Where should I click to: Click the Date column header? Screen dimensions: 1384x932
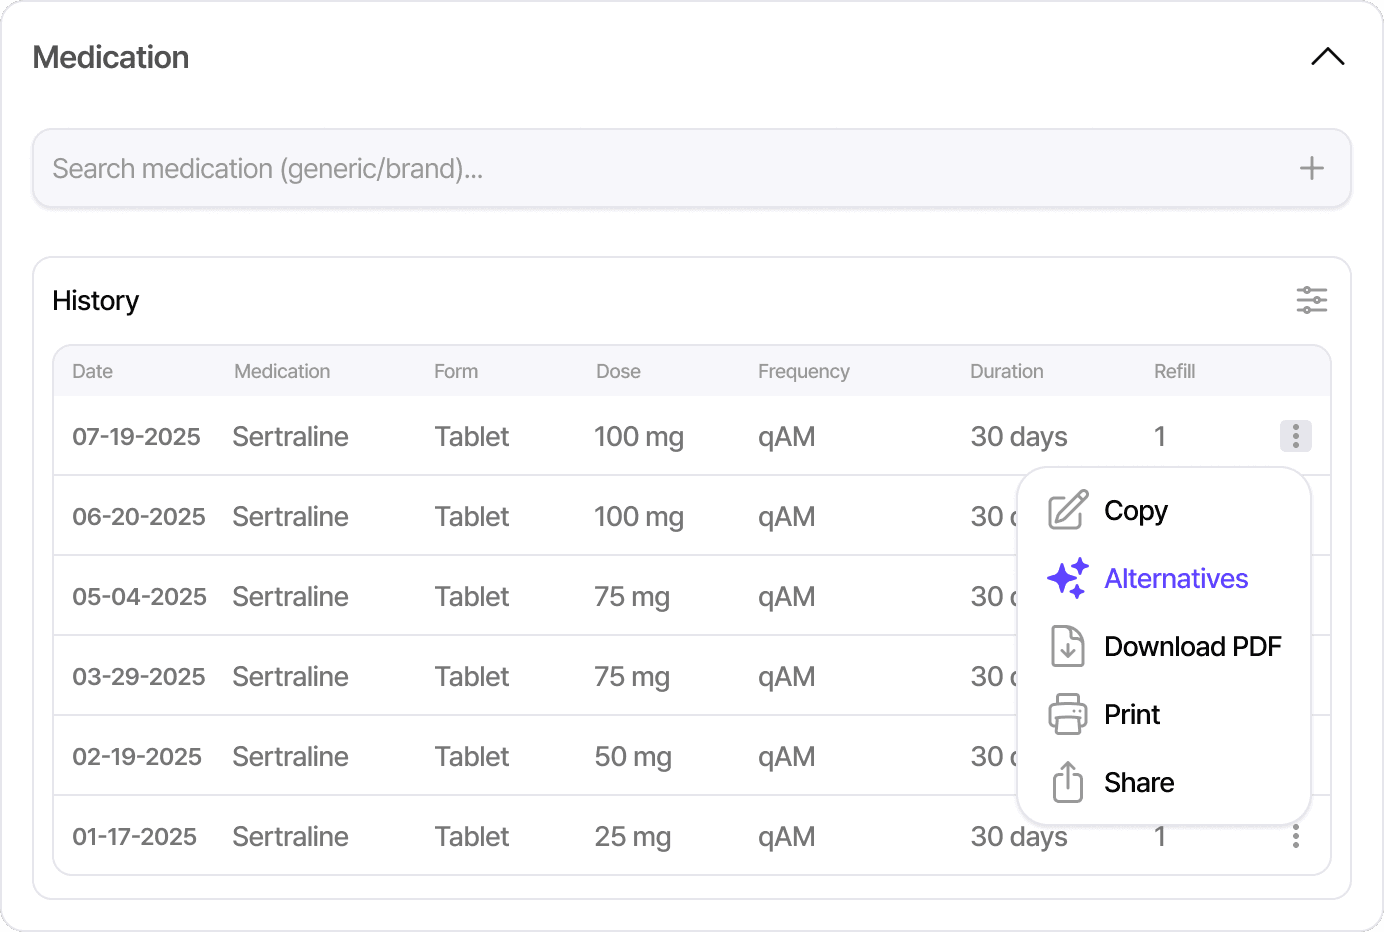pyautogui.click(x=92, y=371)
